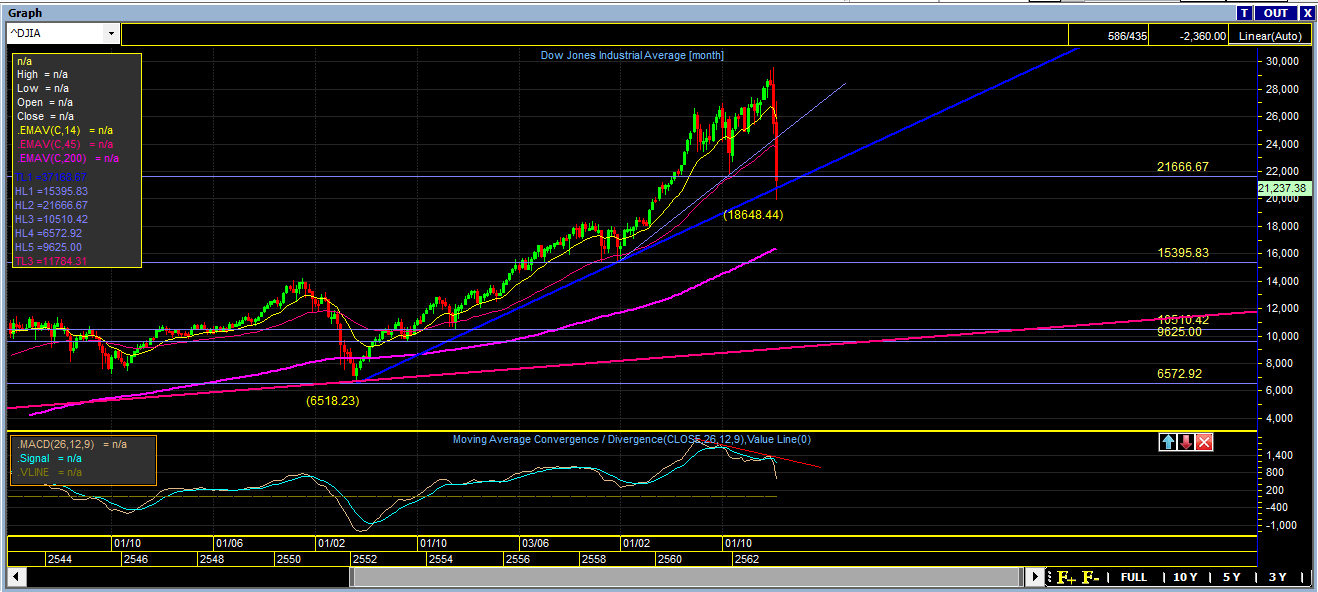
Task: Click the 15395.83 horizontal line label
Action: (x=1183, y=253)
